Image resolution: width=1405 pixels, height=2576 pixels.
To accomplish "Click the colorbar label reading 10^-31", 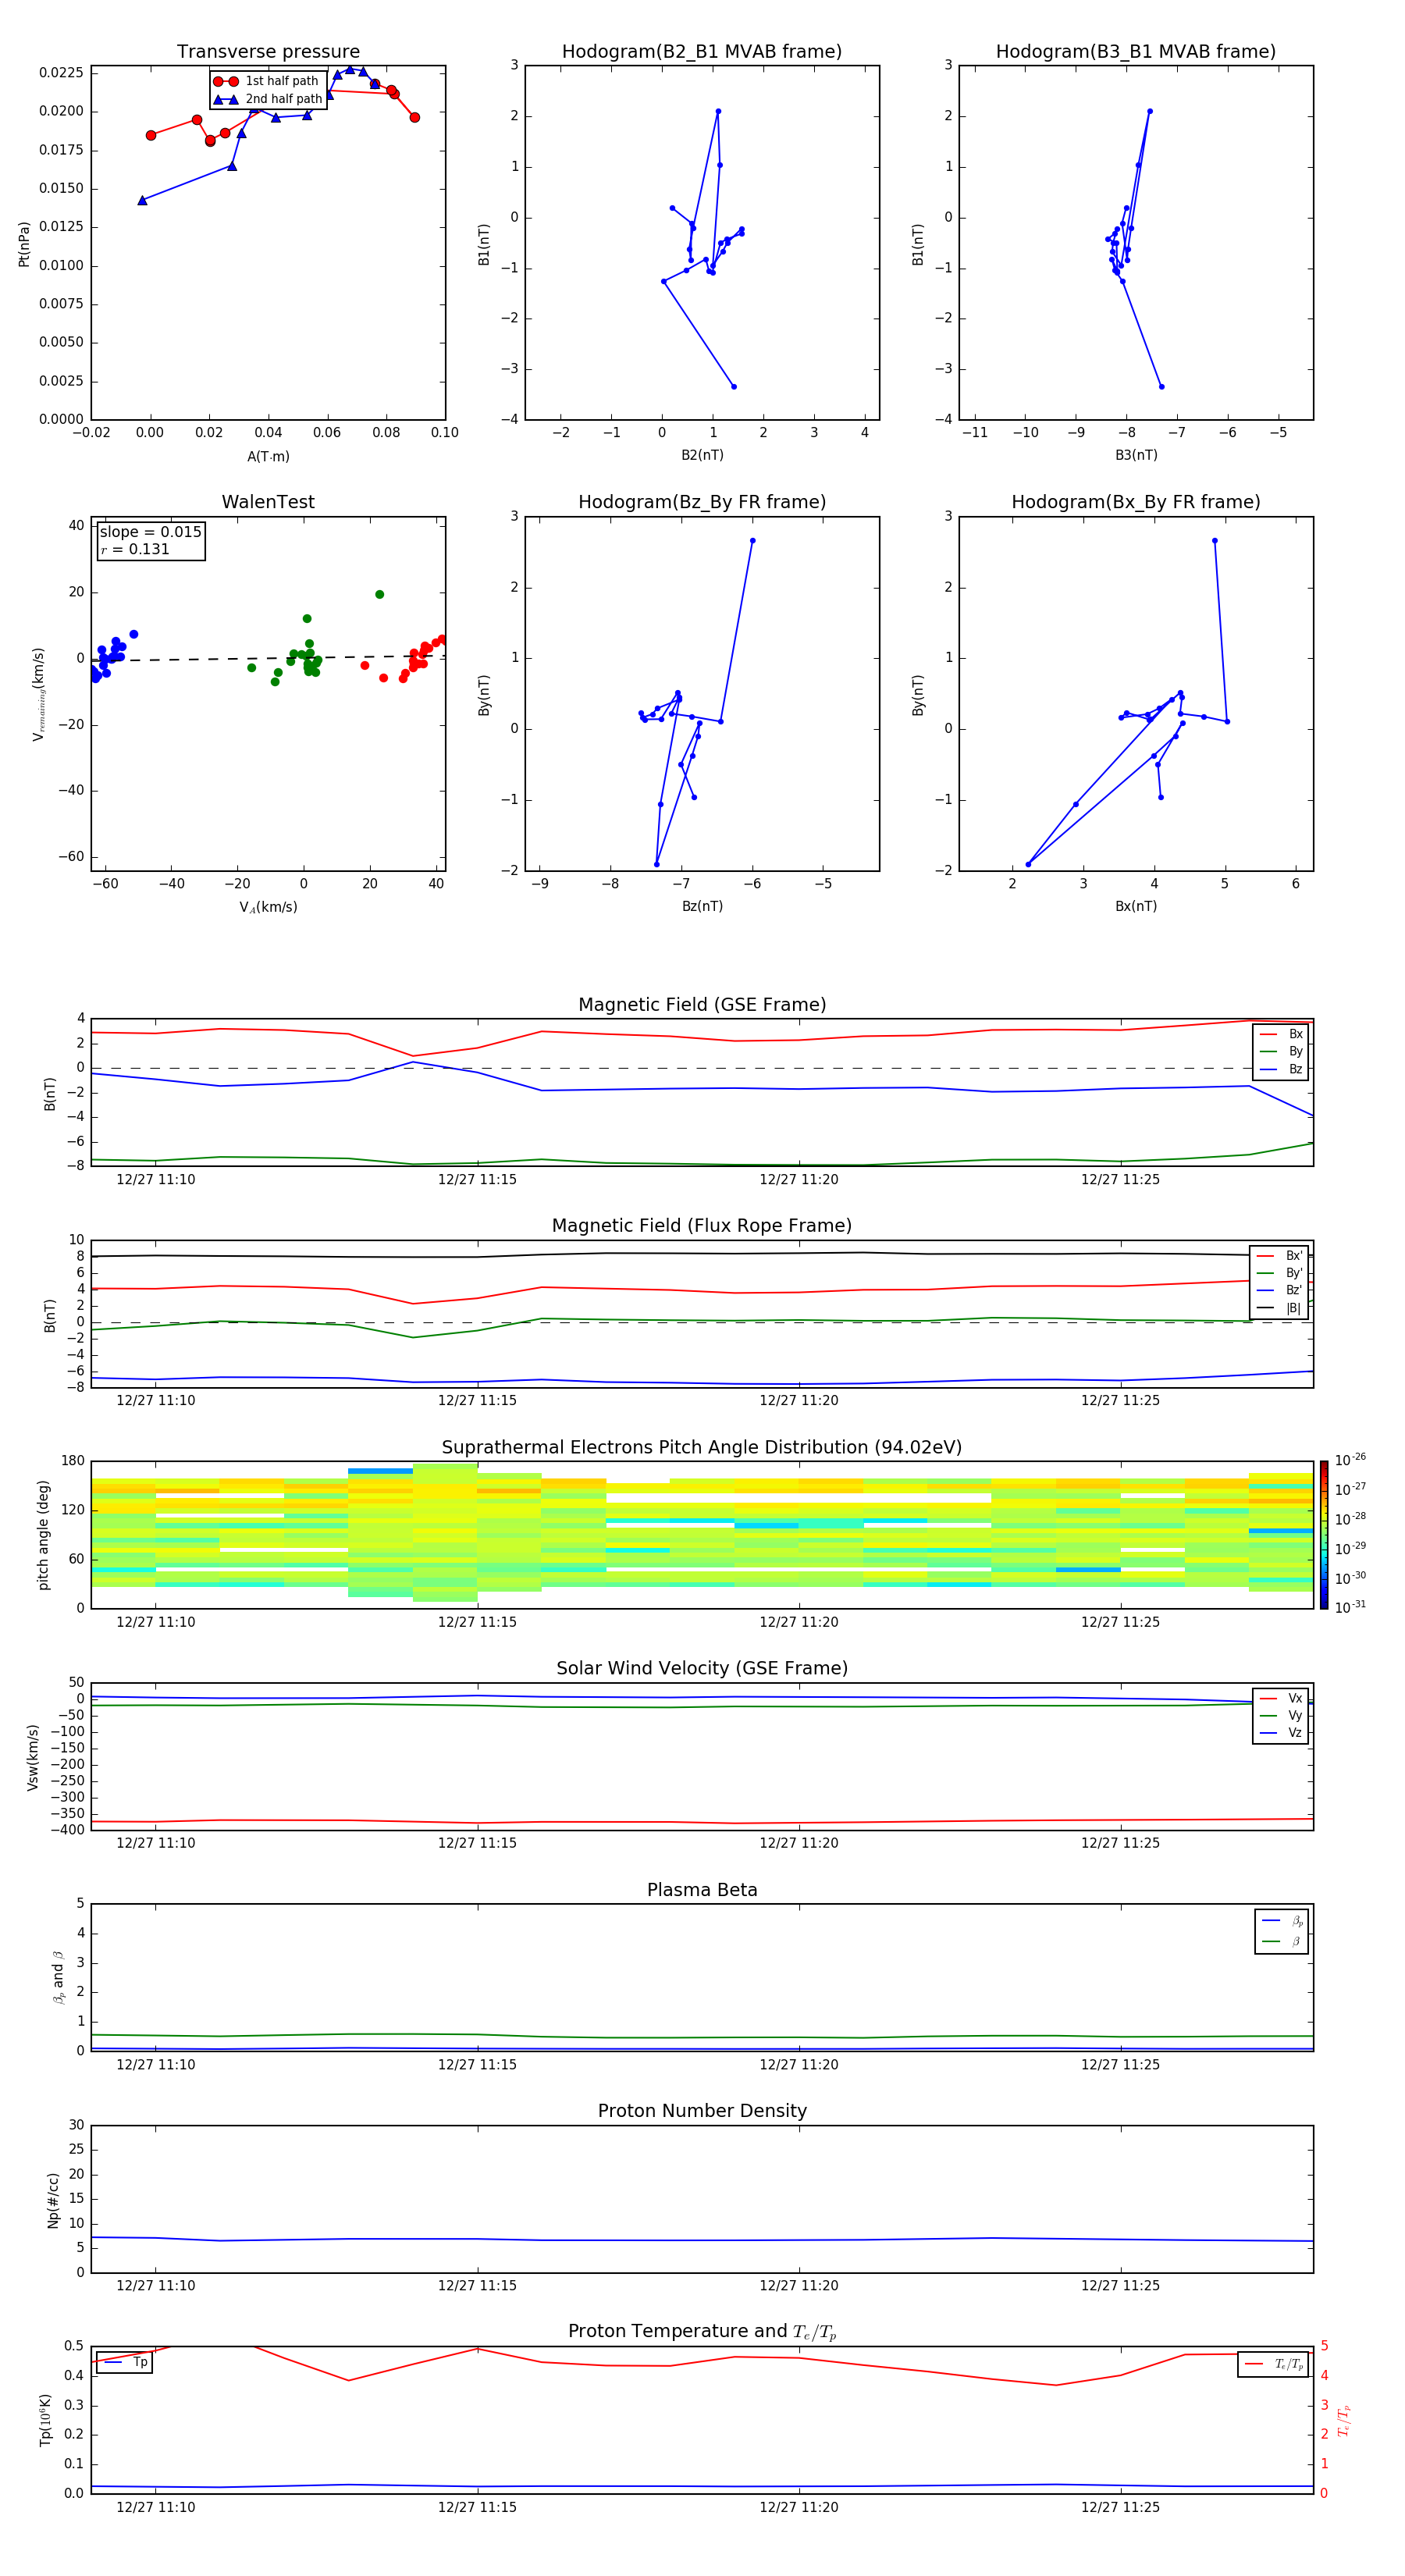I will click(1351, 1607).
